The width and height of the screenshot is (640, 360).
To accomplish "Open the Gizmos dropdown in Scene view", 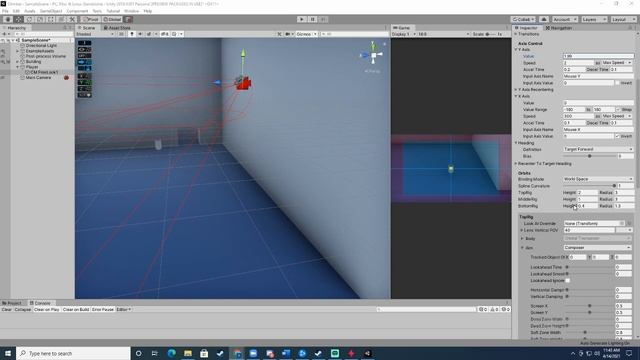I will 307,34.
